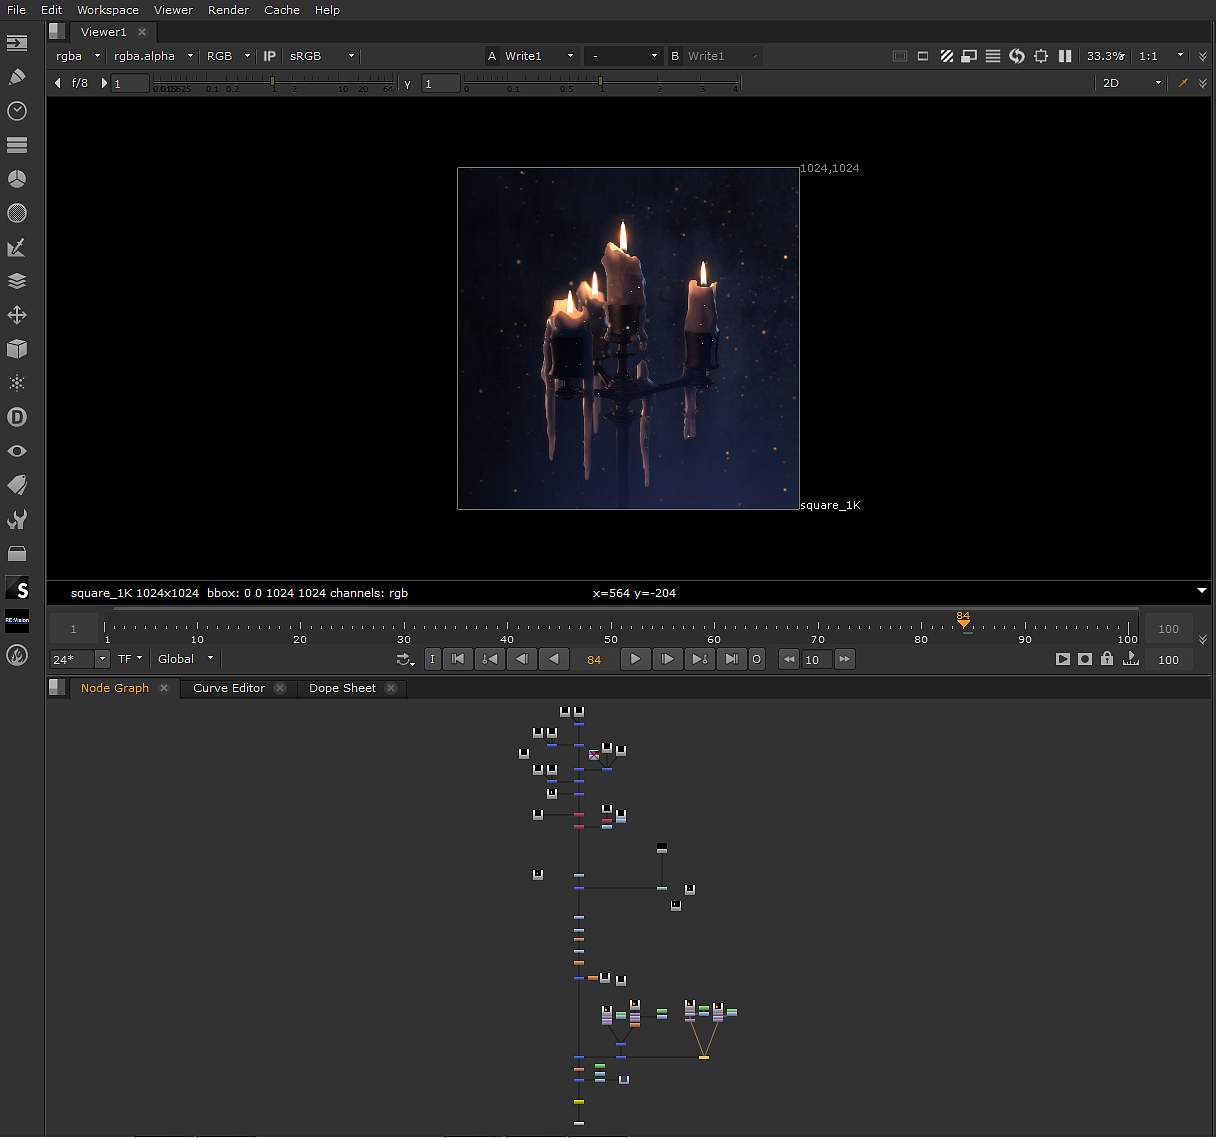Toggle the clipping warning icon in viewer
This screenshot has width=1216, height=1138.
coord(899,56)
